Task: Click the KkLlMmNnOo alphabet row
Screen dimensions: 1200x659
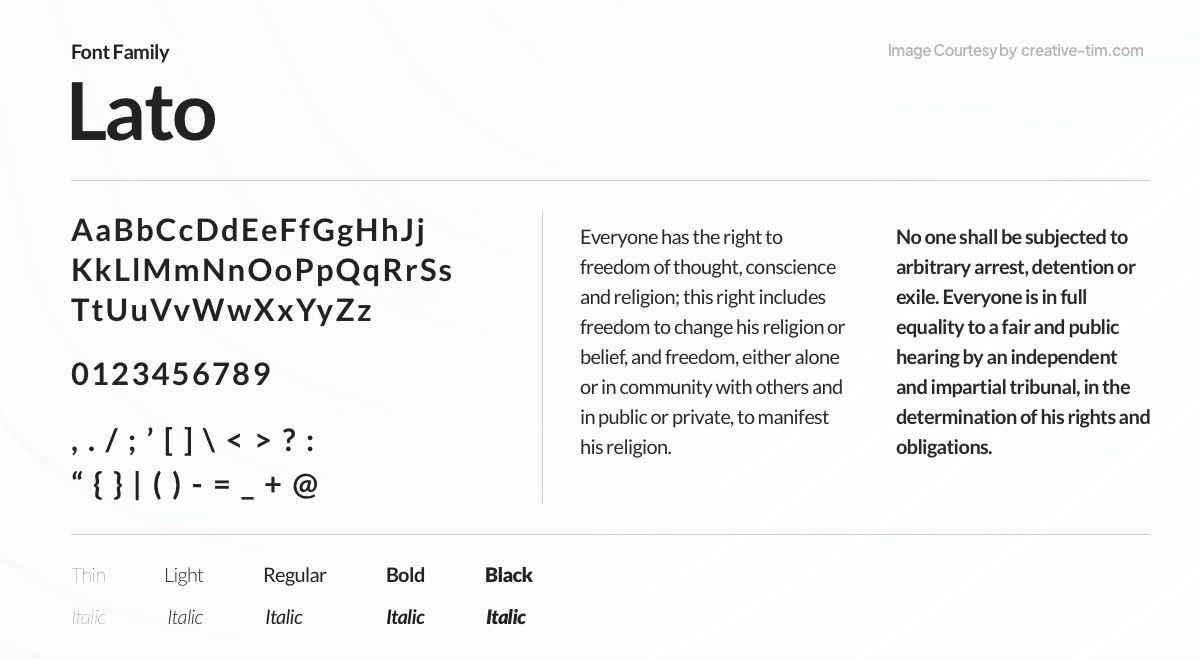Action: coord(262,271)
